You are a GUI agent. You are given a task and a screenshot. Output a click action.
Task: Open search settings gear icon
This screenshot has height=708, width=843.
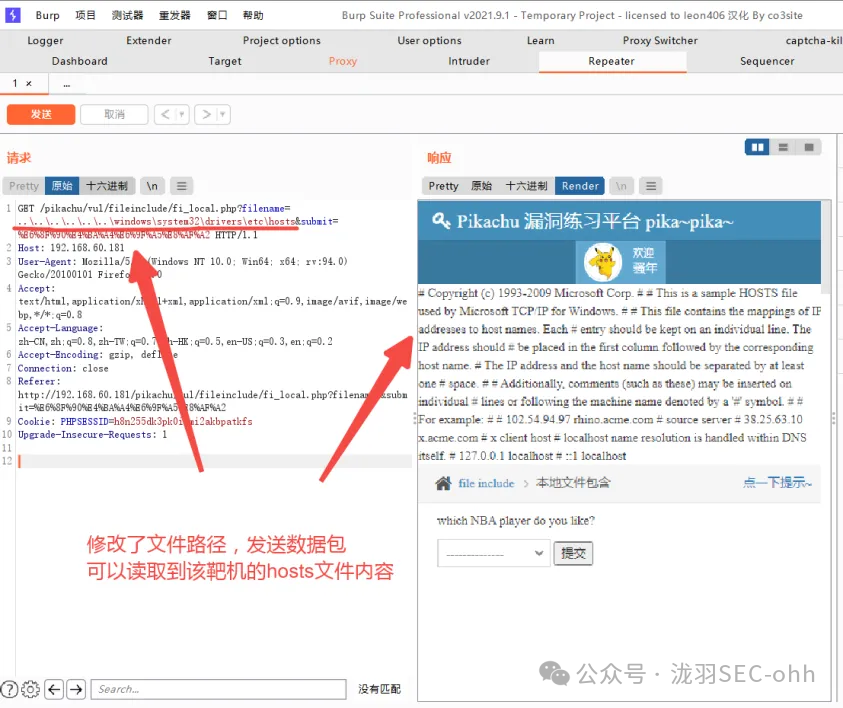(x=31, y=689)
